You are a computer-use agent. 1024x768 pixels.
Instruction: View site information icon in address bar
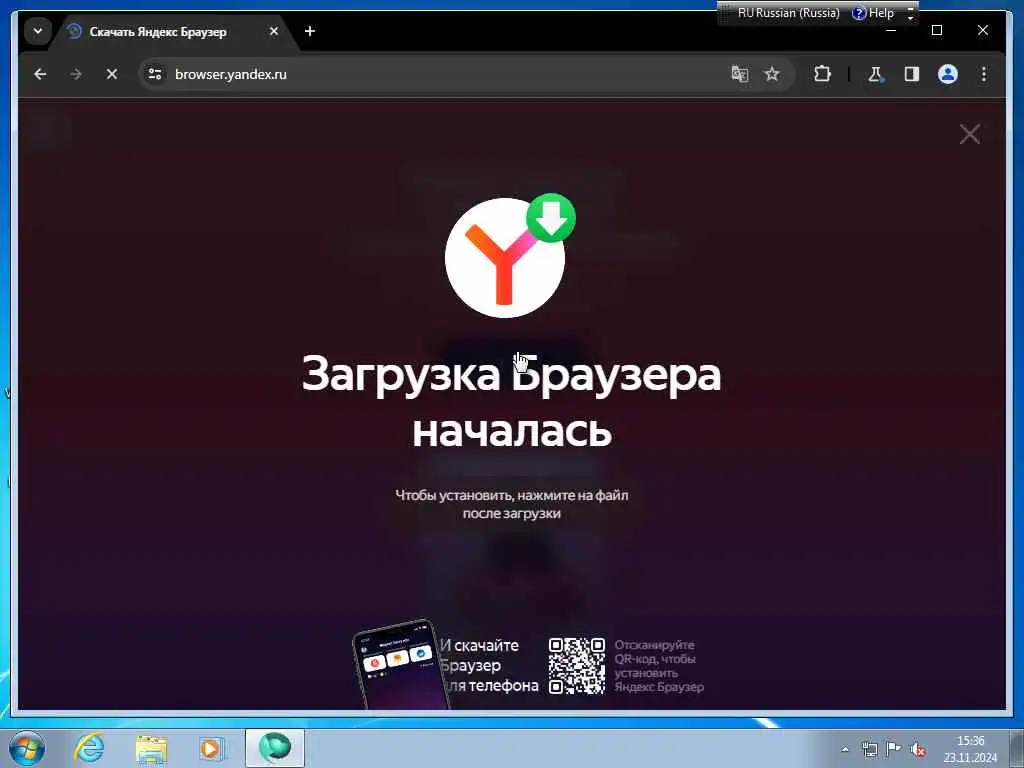coord(155,74)
